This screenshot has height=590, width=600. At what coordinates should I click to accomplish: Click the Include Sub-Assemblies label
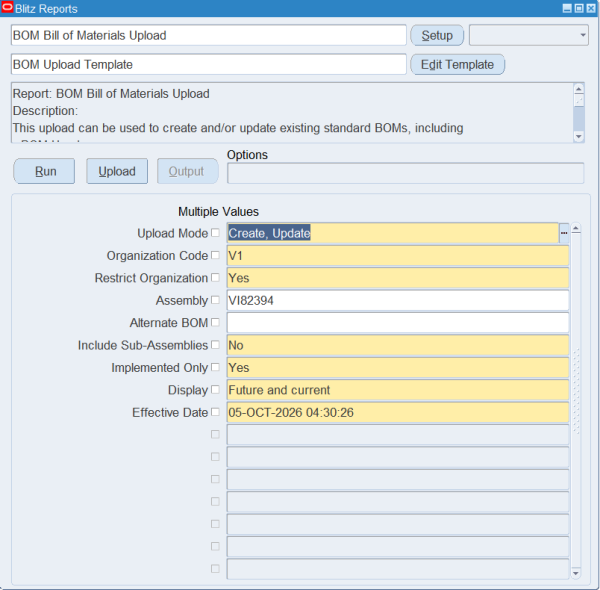click(143, 345)
